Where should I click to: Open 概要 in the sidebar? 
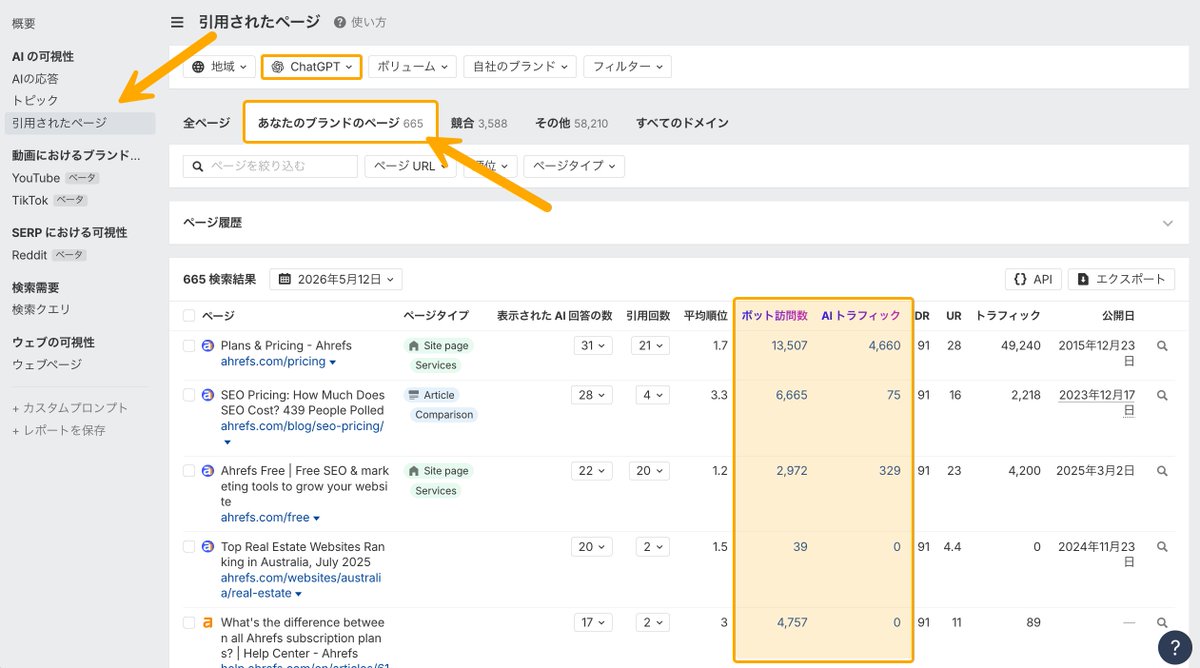[x=24, y=23]
